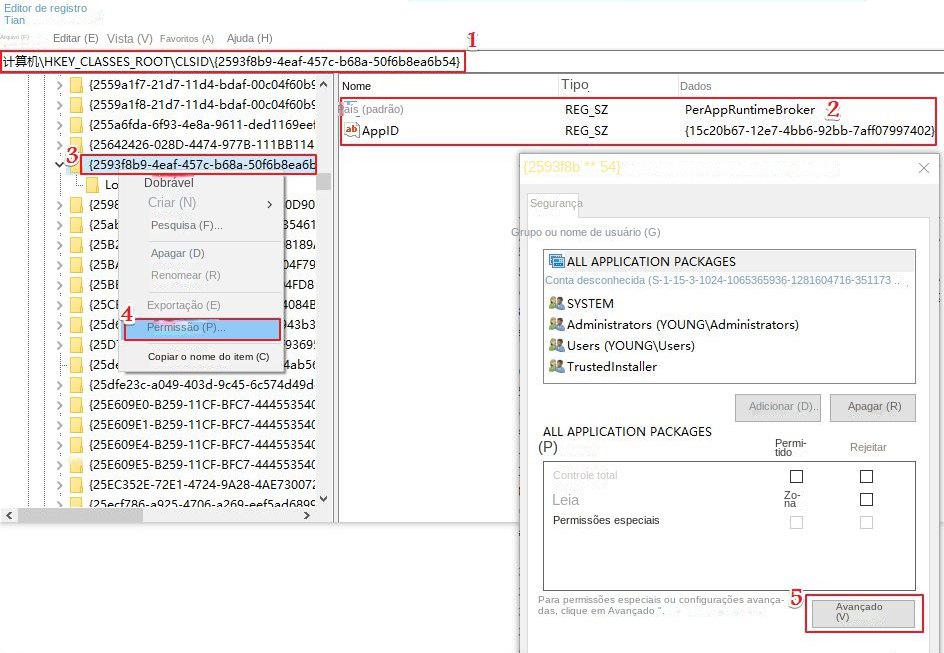
Task: Click the ALL APPLICATION PACKAGES group icon
Action: (557, 261)
